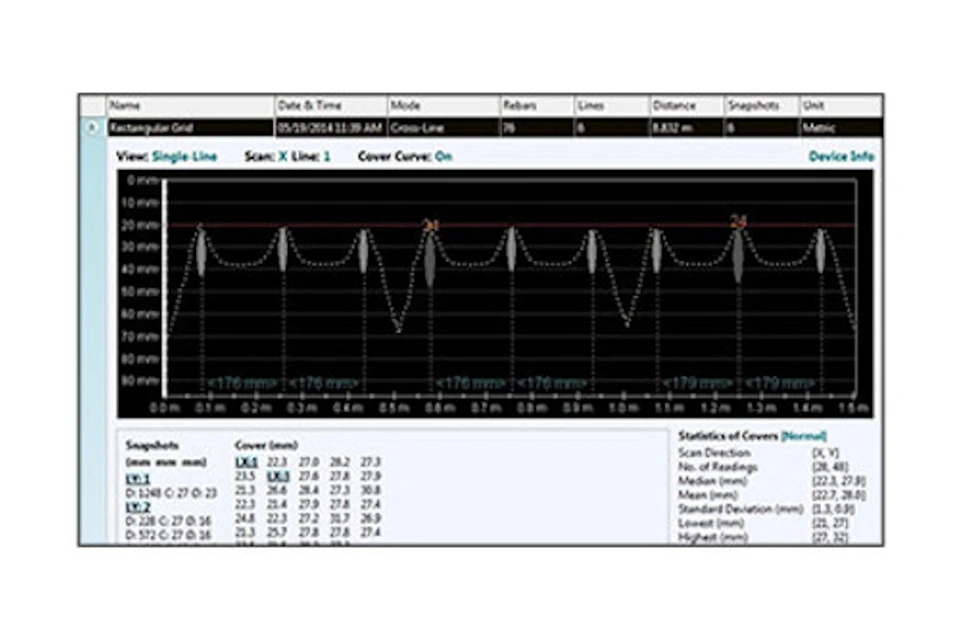960x639 pixels.
Task: Click the 'Normal' statistics mode link
Action: [804, 436]
